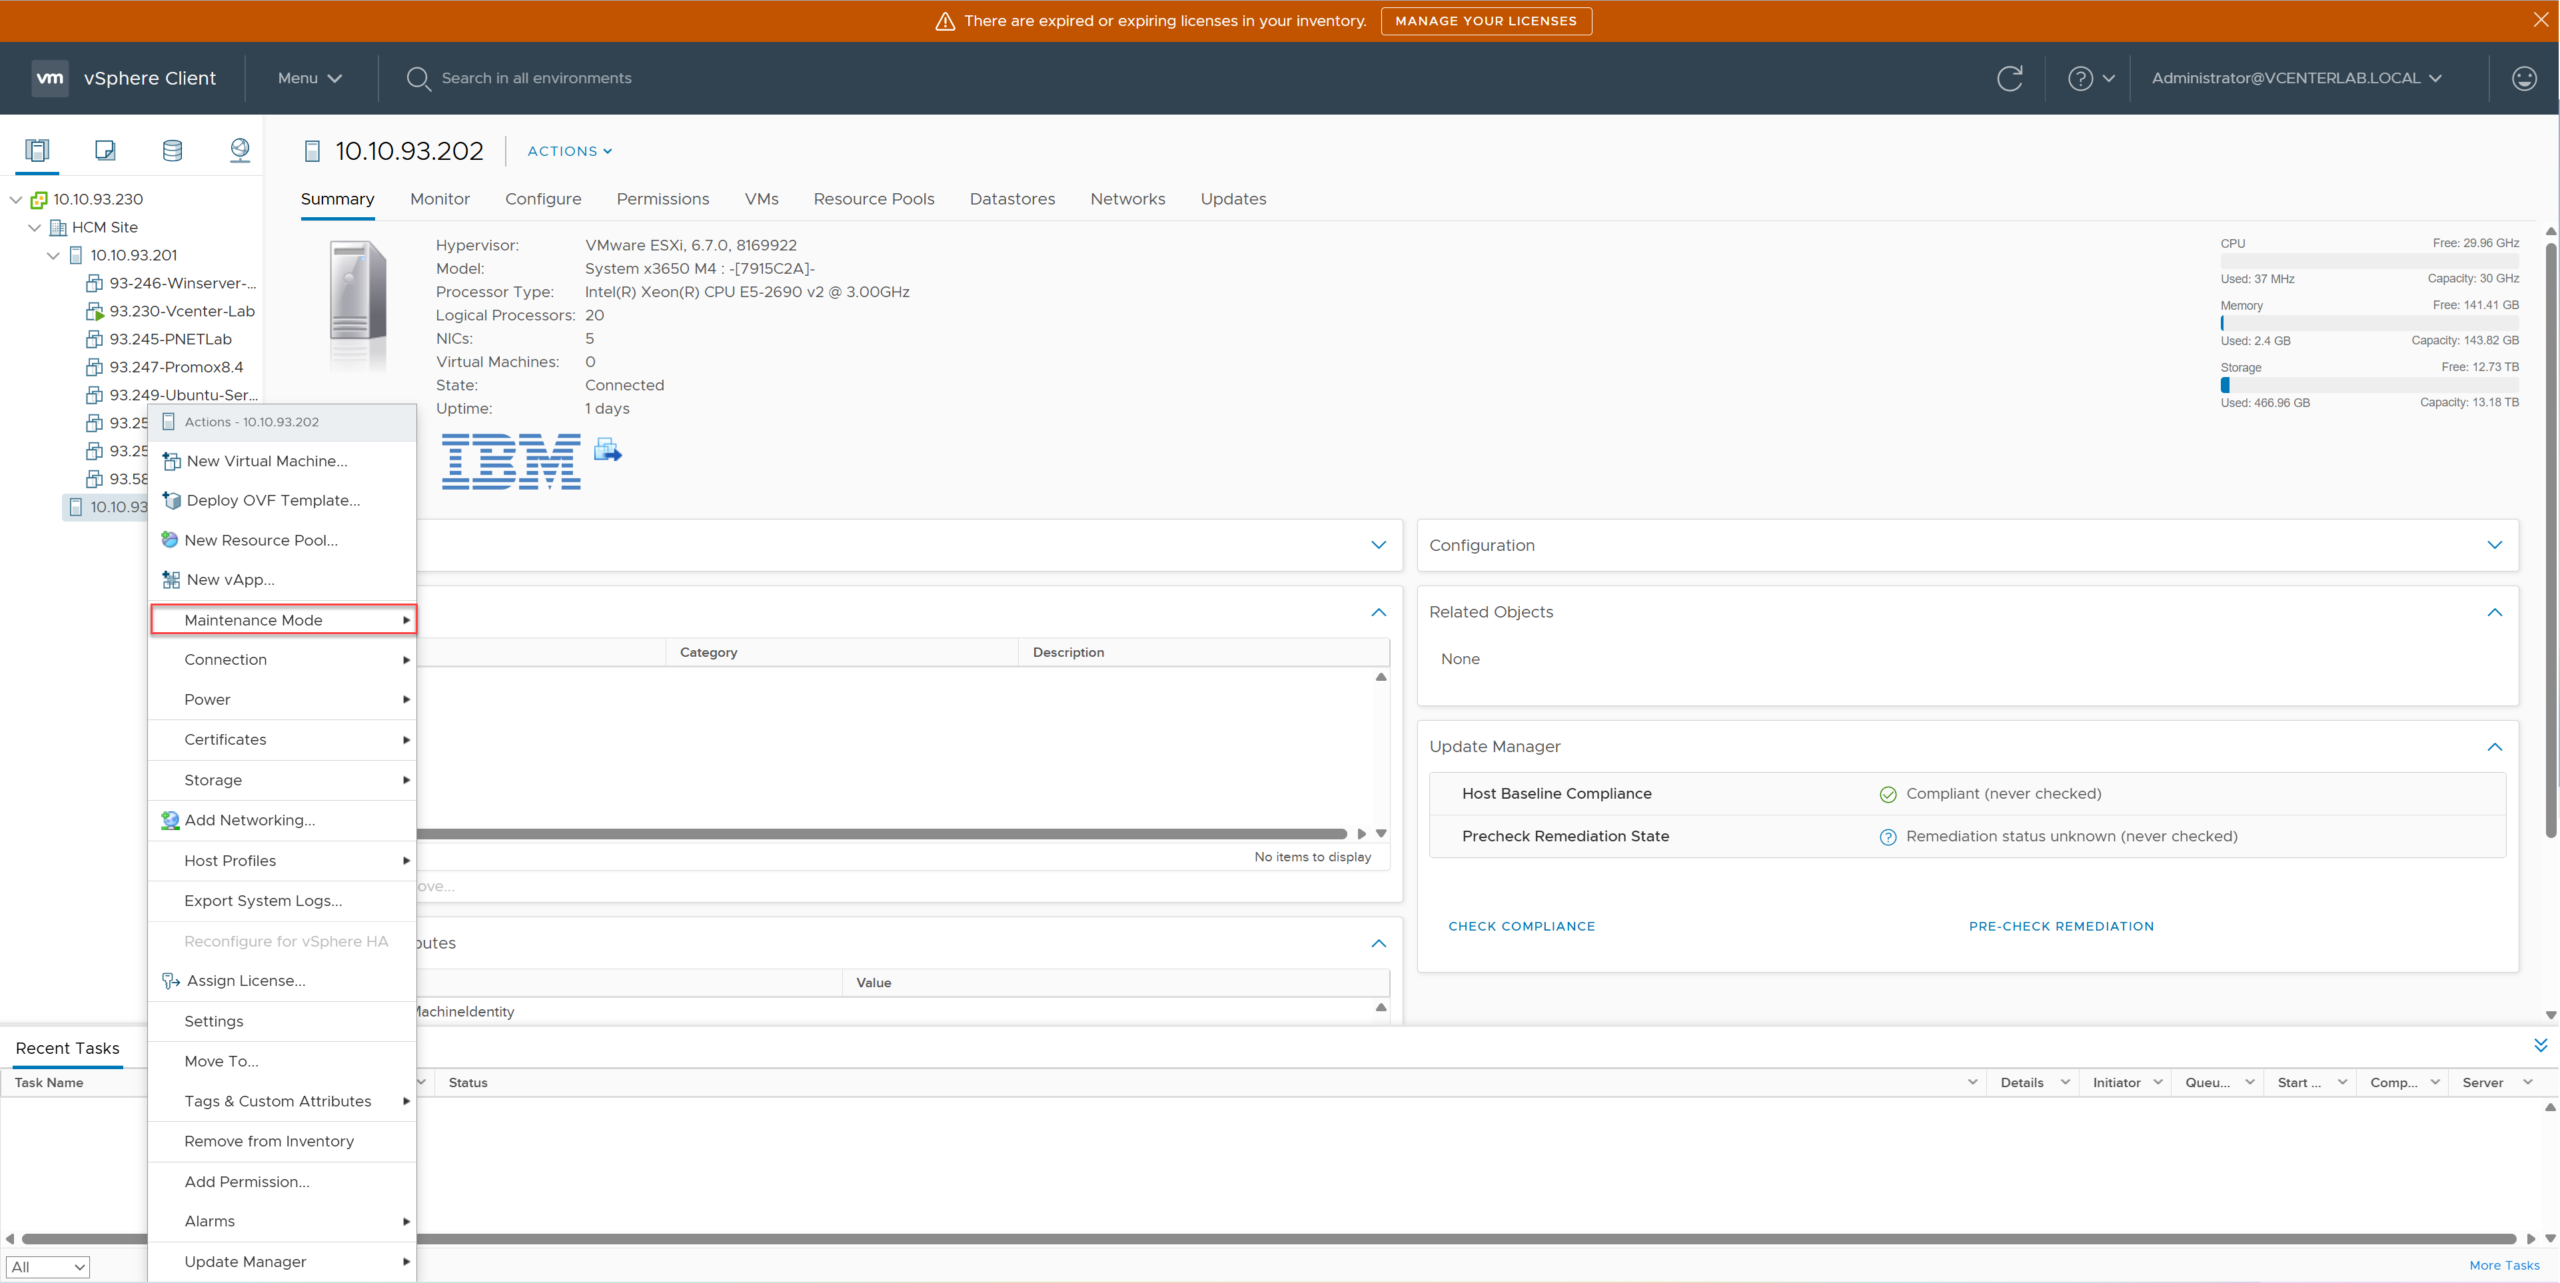Click the refresh icon in the top bar

pos(2009,78)
